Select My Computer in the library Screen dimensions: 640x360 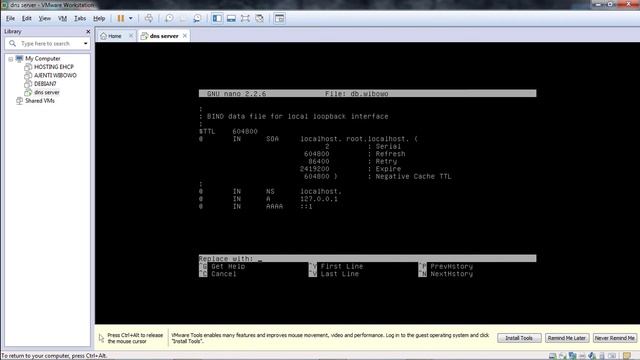[x=42, y=59]
